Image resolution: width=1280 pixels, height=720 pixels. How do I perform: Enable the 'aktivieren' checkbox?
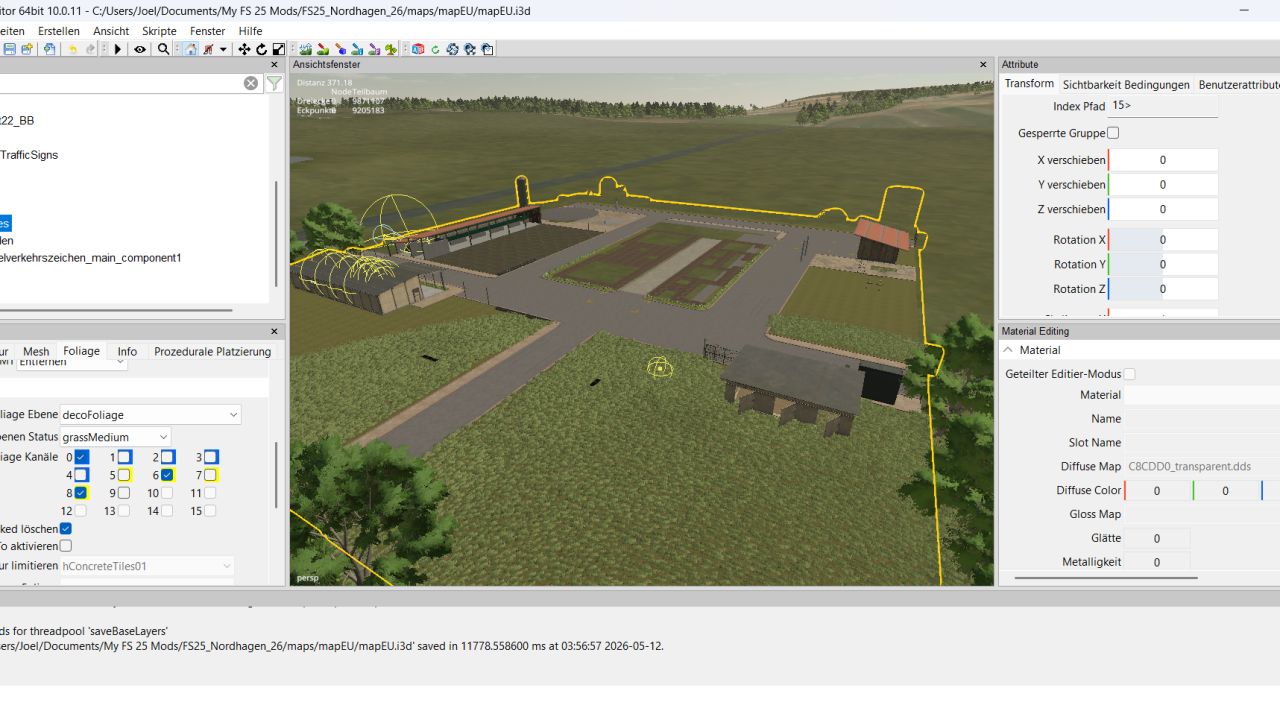click(x=66, y=546)
